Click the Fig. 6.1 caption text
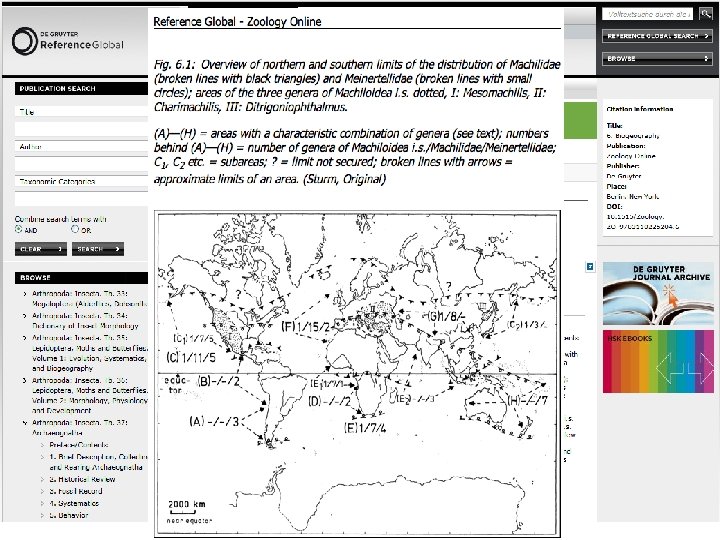720x540 pixels. (357, 86)
